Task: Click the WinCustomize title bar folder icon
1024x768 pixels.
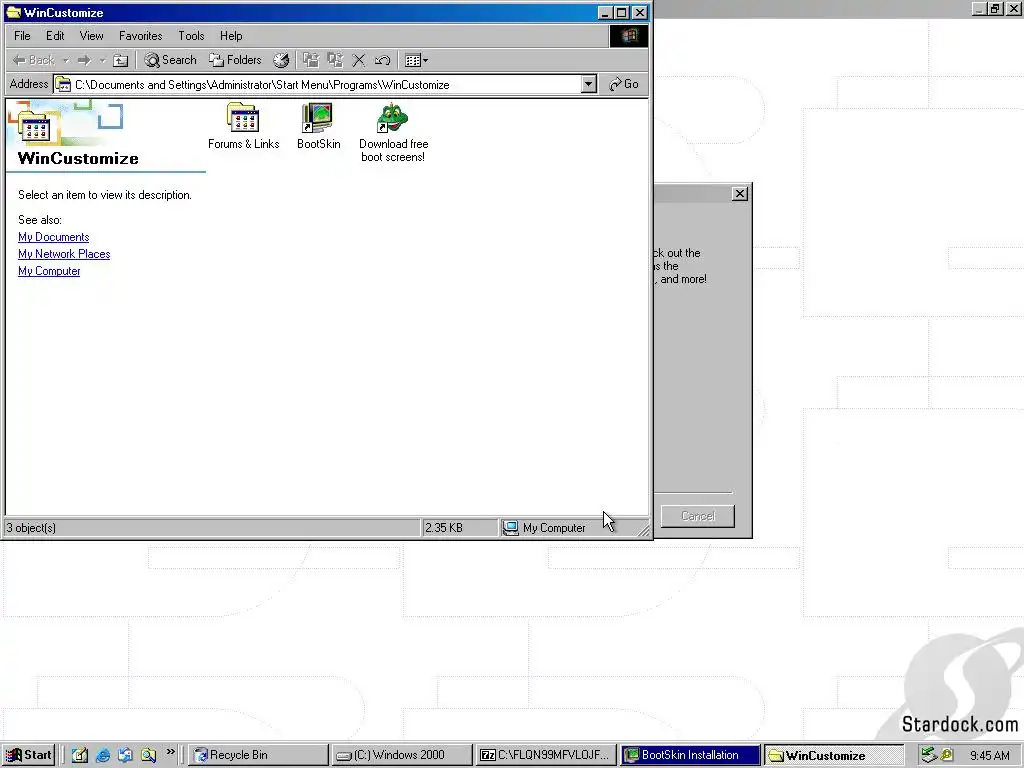Action: coord(14,12)
